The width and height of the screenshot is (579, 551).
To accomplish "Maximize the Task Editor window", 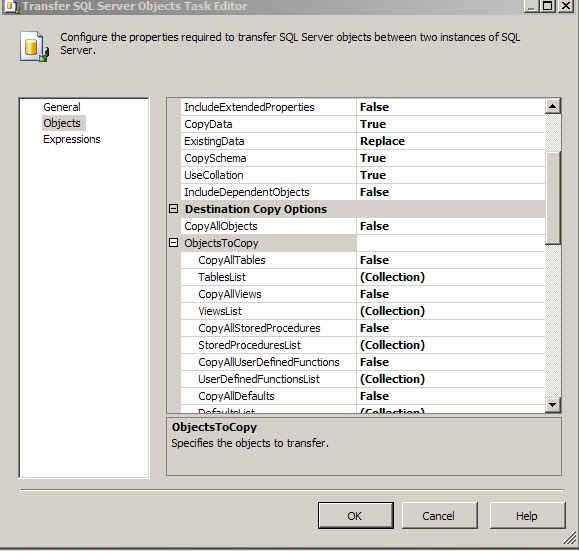I will click(x=548, y=6).
